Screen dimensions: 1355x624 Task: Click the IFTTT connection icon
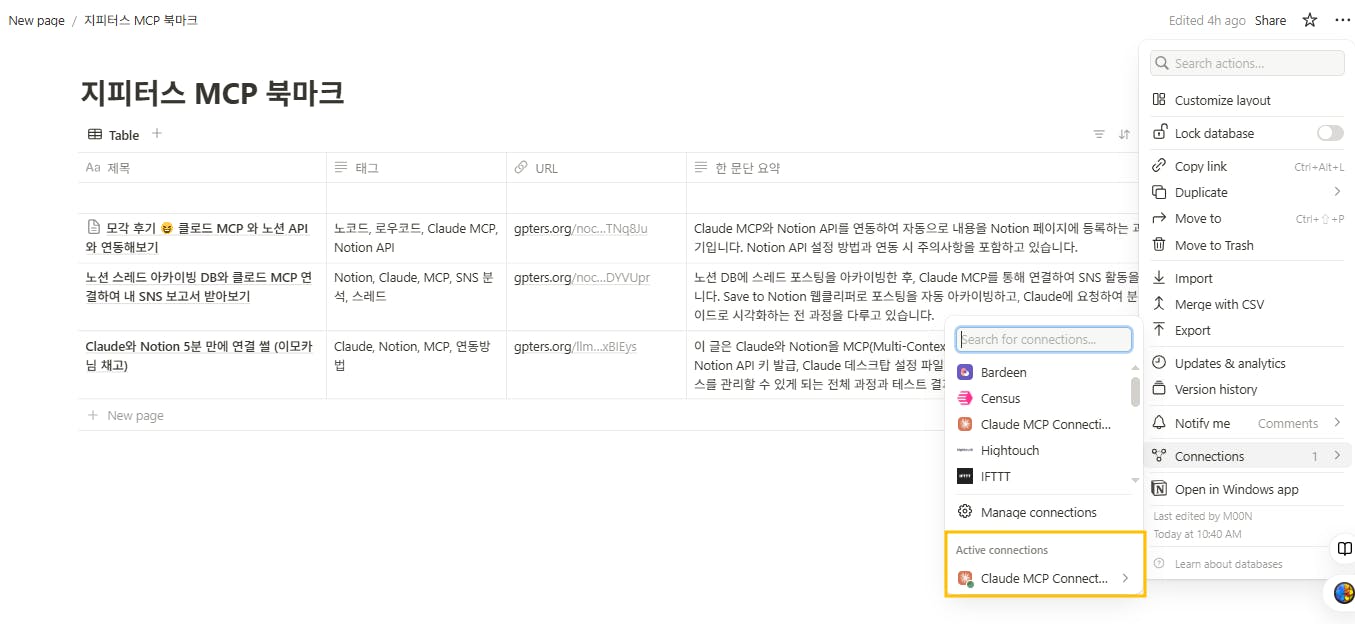tap(965, 476)
